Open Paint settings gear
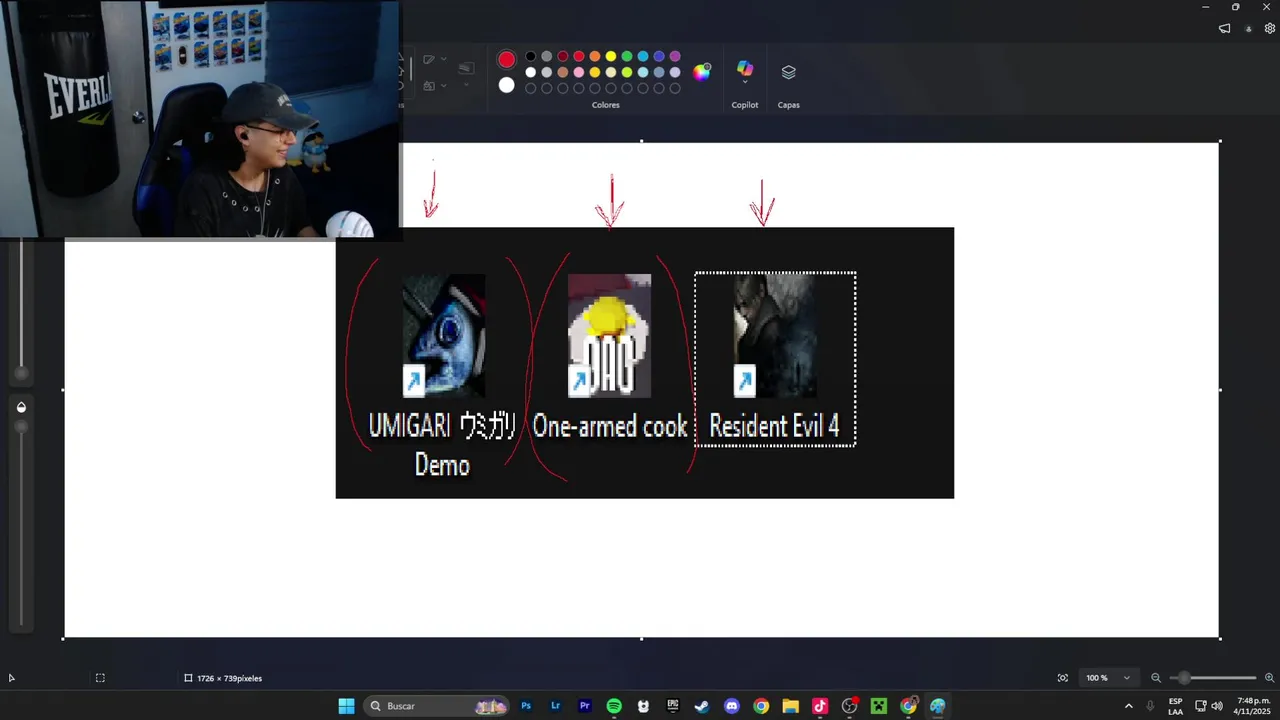The height and width of the screenshot is (720, 1280). tap(1270, 29)
